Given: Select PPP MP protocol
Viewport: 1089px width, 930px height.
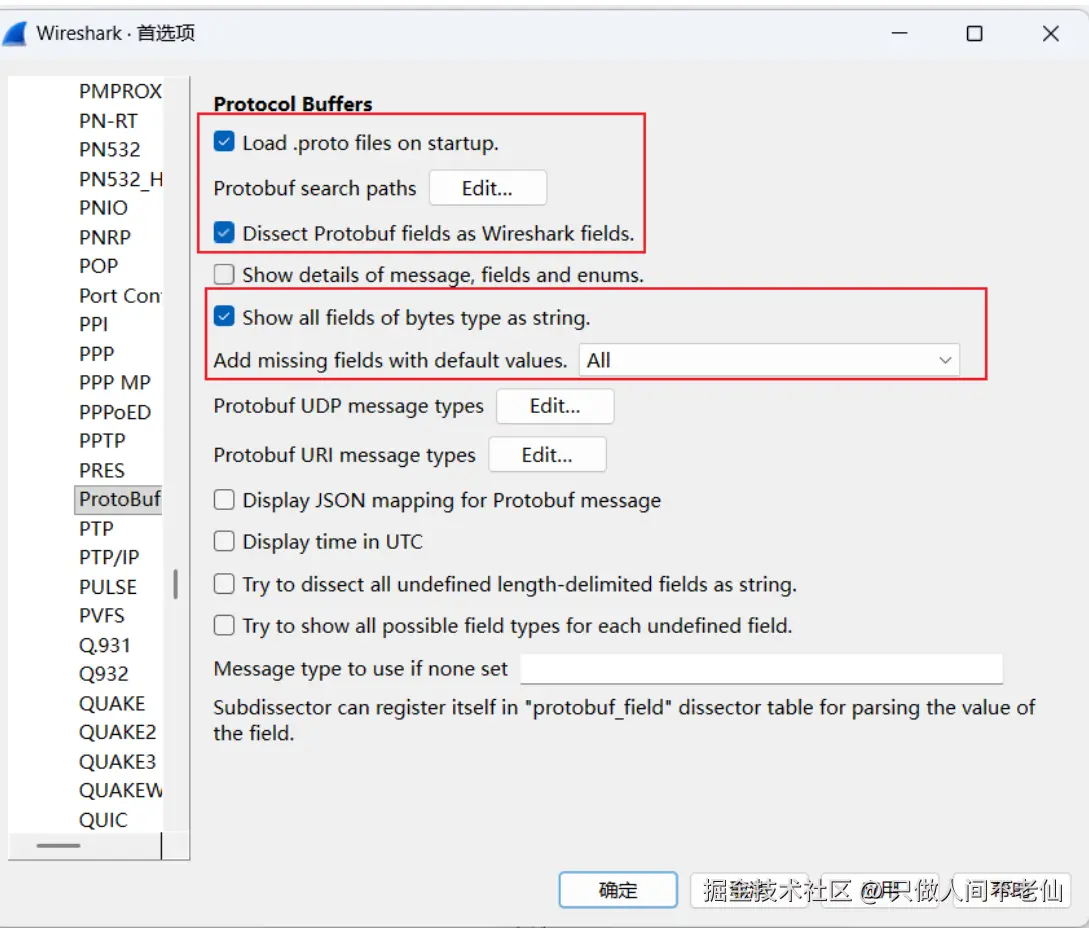Looking at the screenshot, I should (115, 383).
